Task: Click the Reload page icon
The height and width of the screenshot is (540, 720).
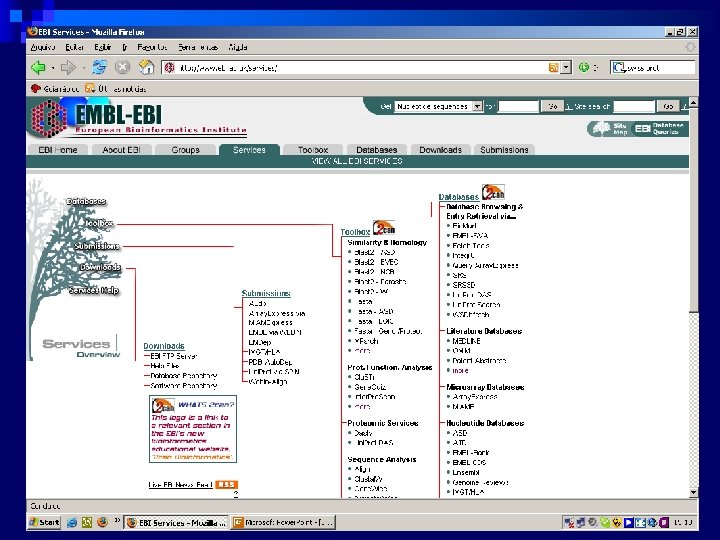Action: click(x=99, y=68)
